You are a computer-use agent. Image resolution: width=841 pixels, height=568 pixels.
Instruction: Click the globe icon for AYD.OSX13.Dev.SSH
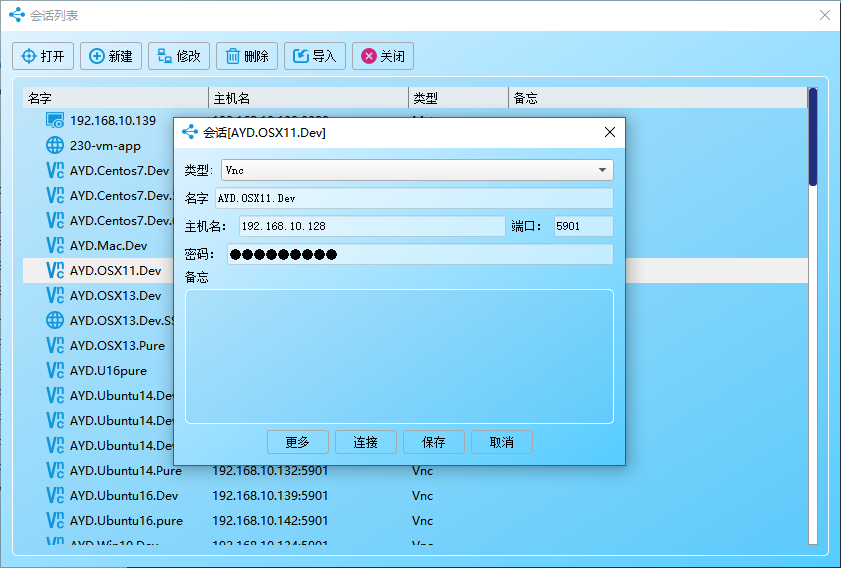[55, 321]
